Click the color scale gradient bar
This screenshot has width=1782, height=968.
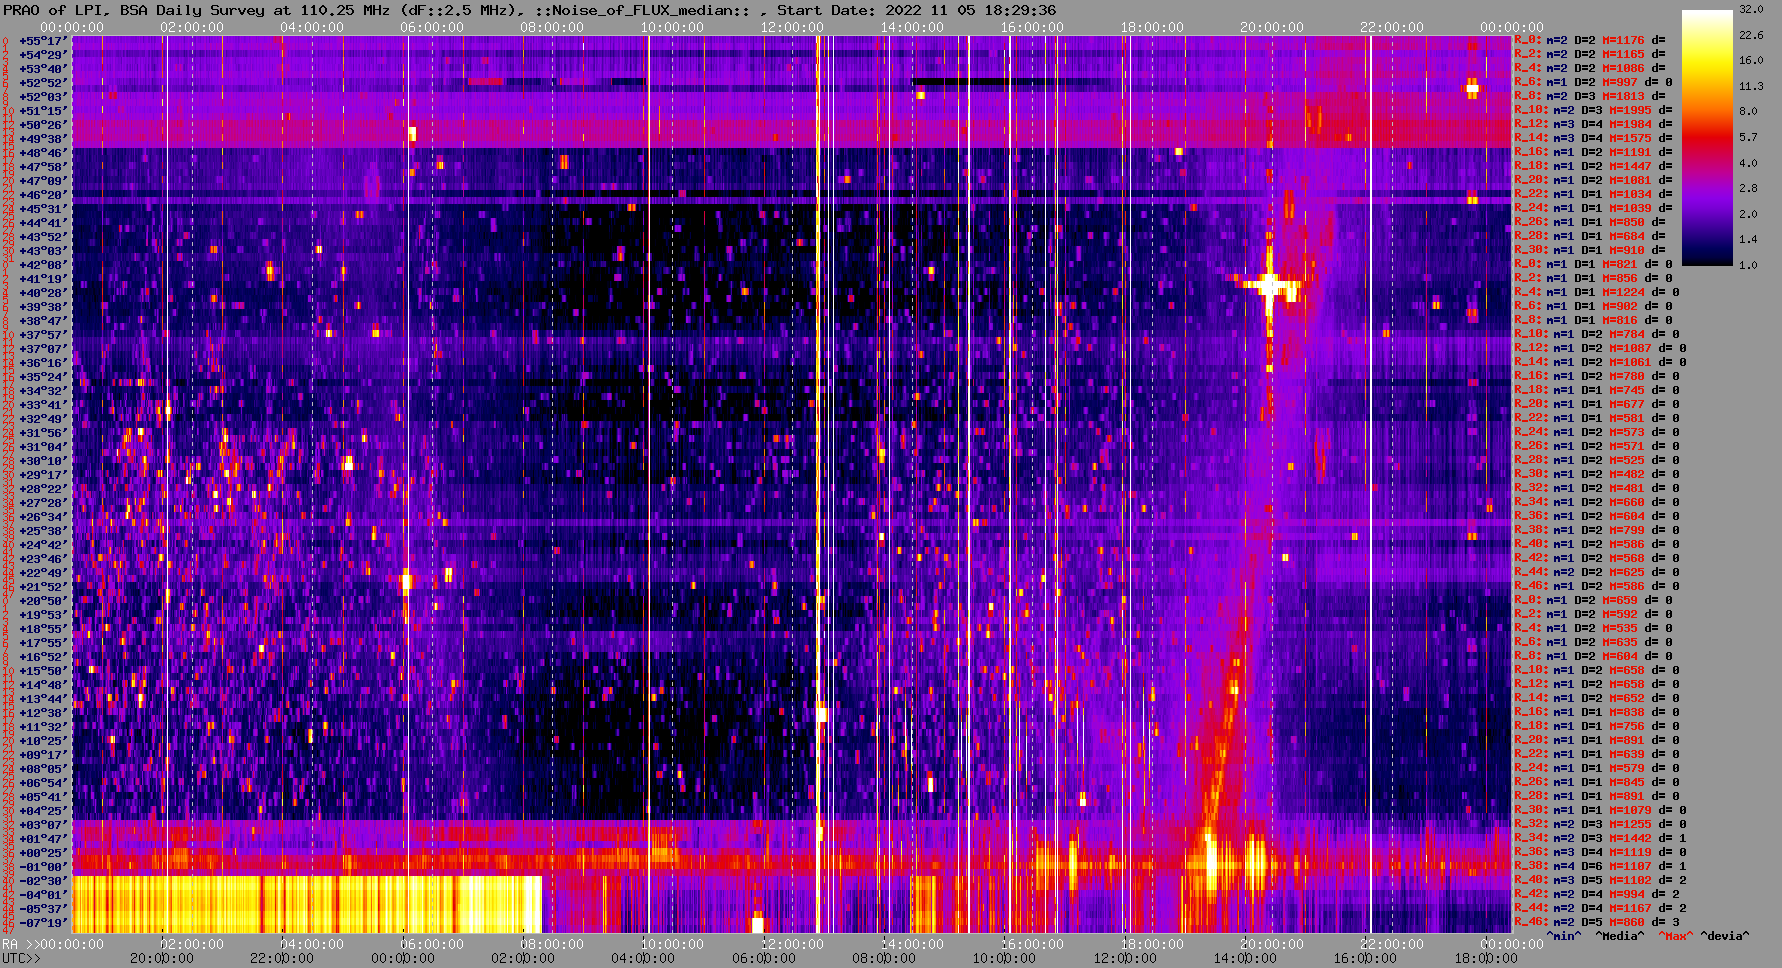(x=1706, y=138)
